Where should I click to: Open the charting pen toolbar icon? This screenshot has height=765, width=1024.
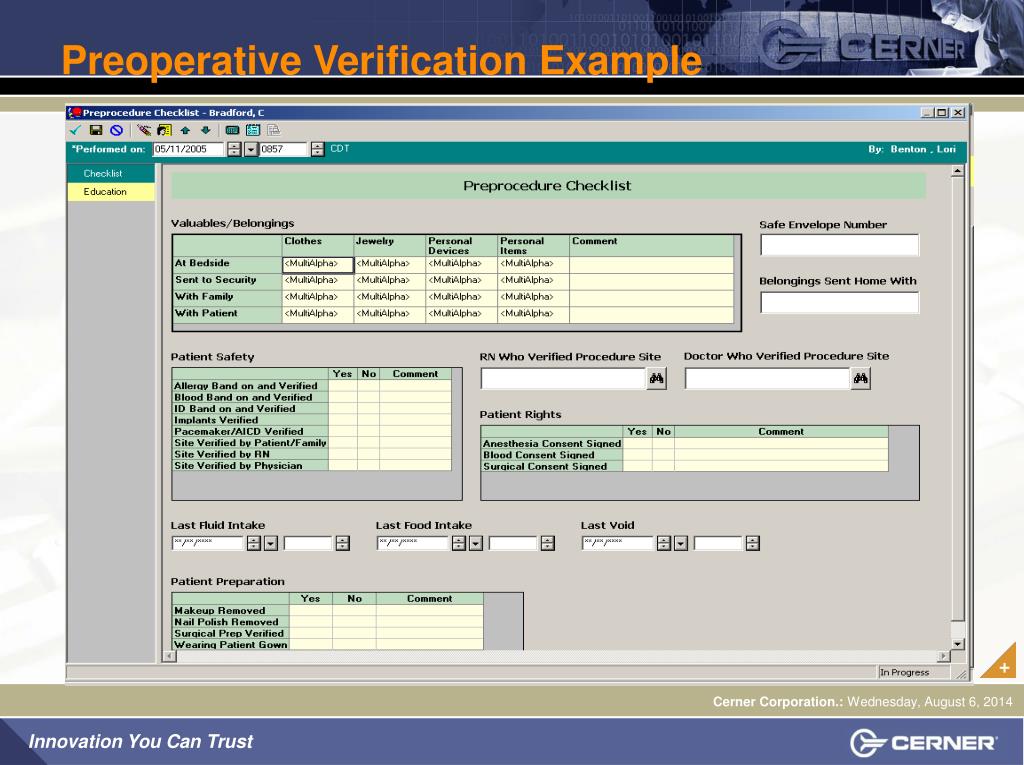coord(145,129)
